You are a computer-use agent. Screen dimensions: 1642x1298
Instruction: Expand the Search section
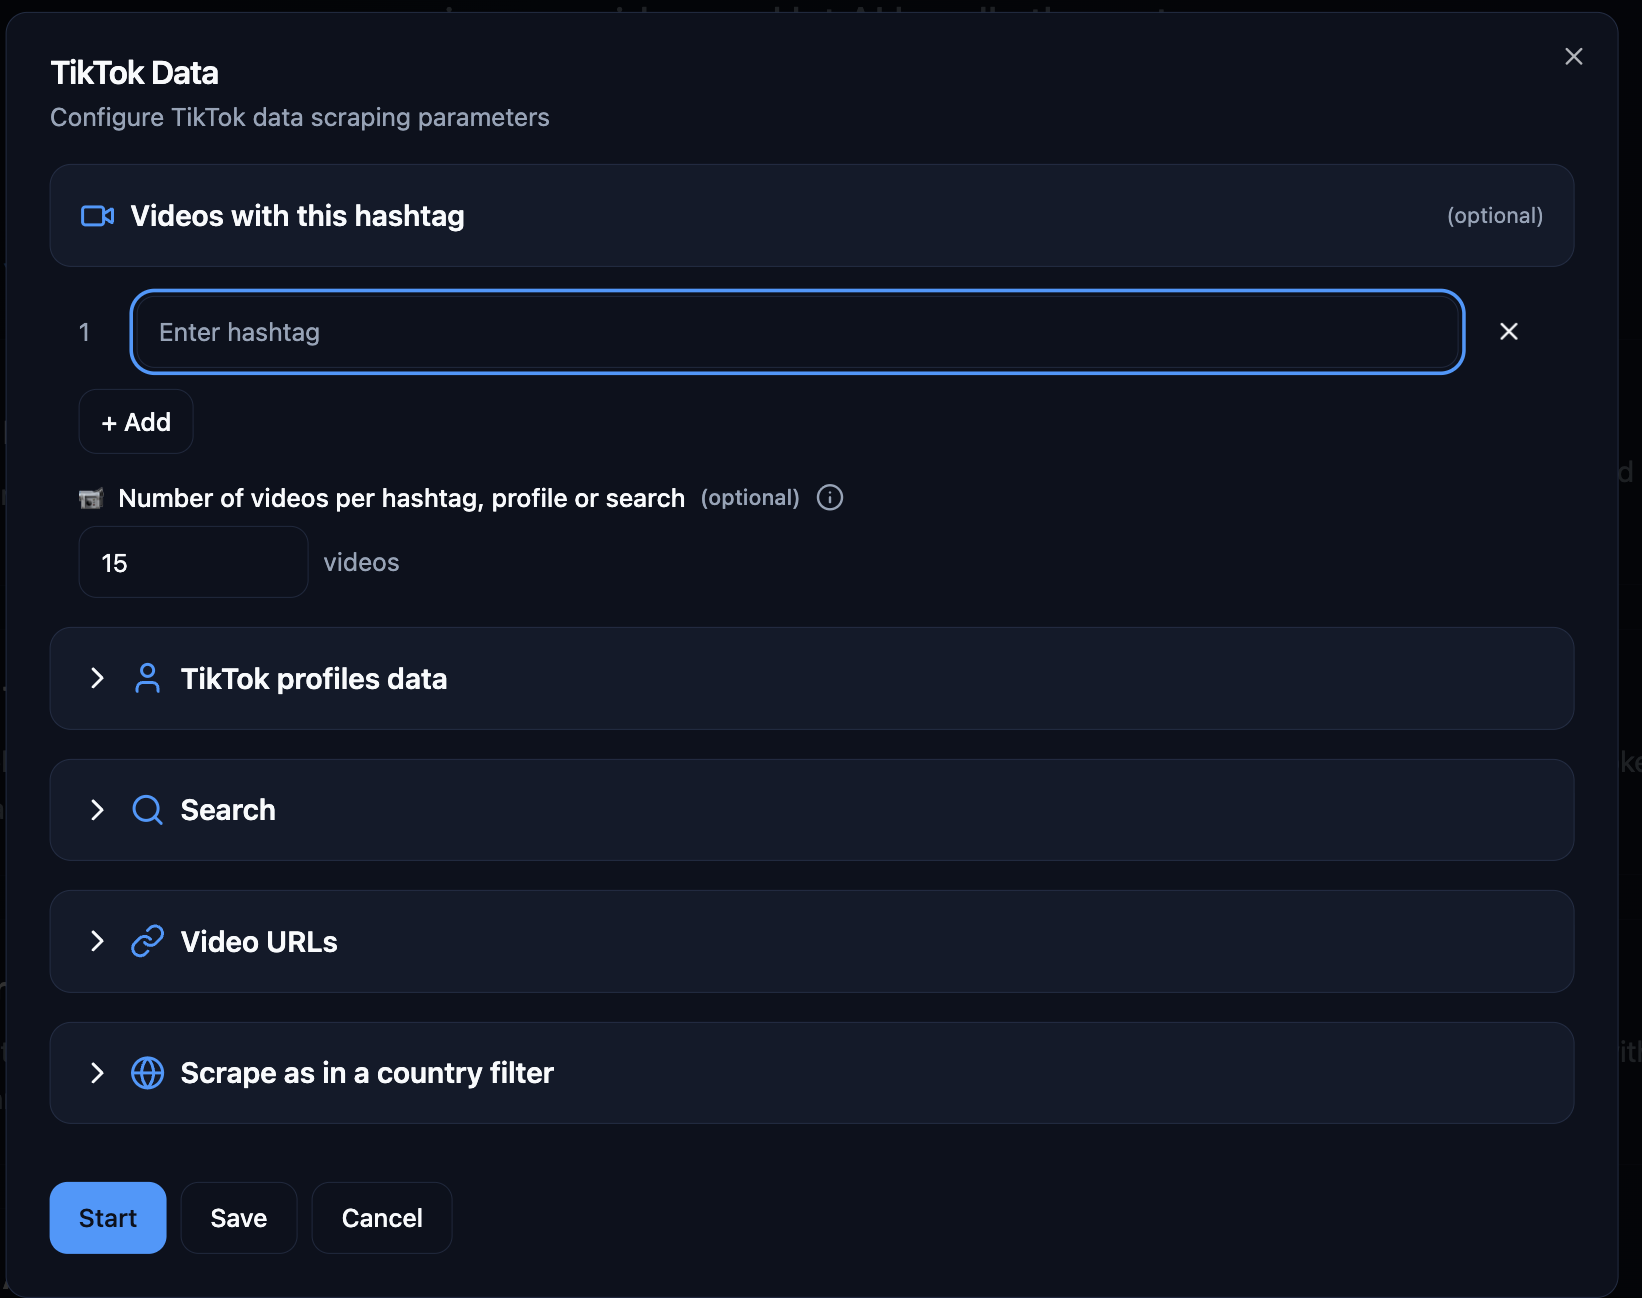click(97, 810)
